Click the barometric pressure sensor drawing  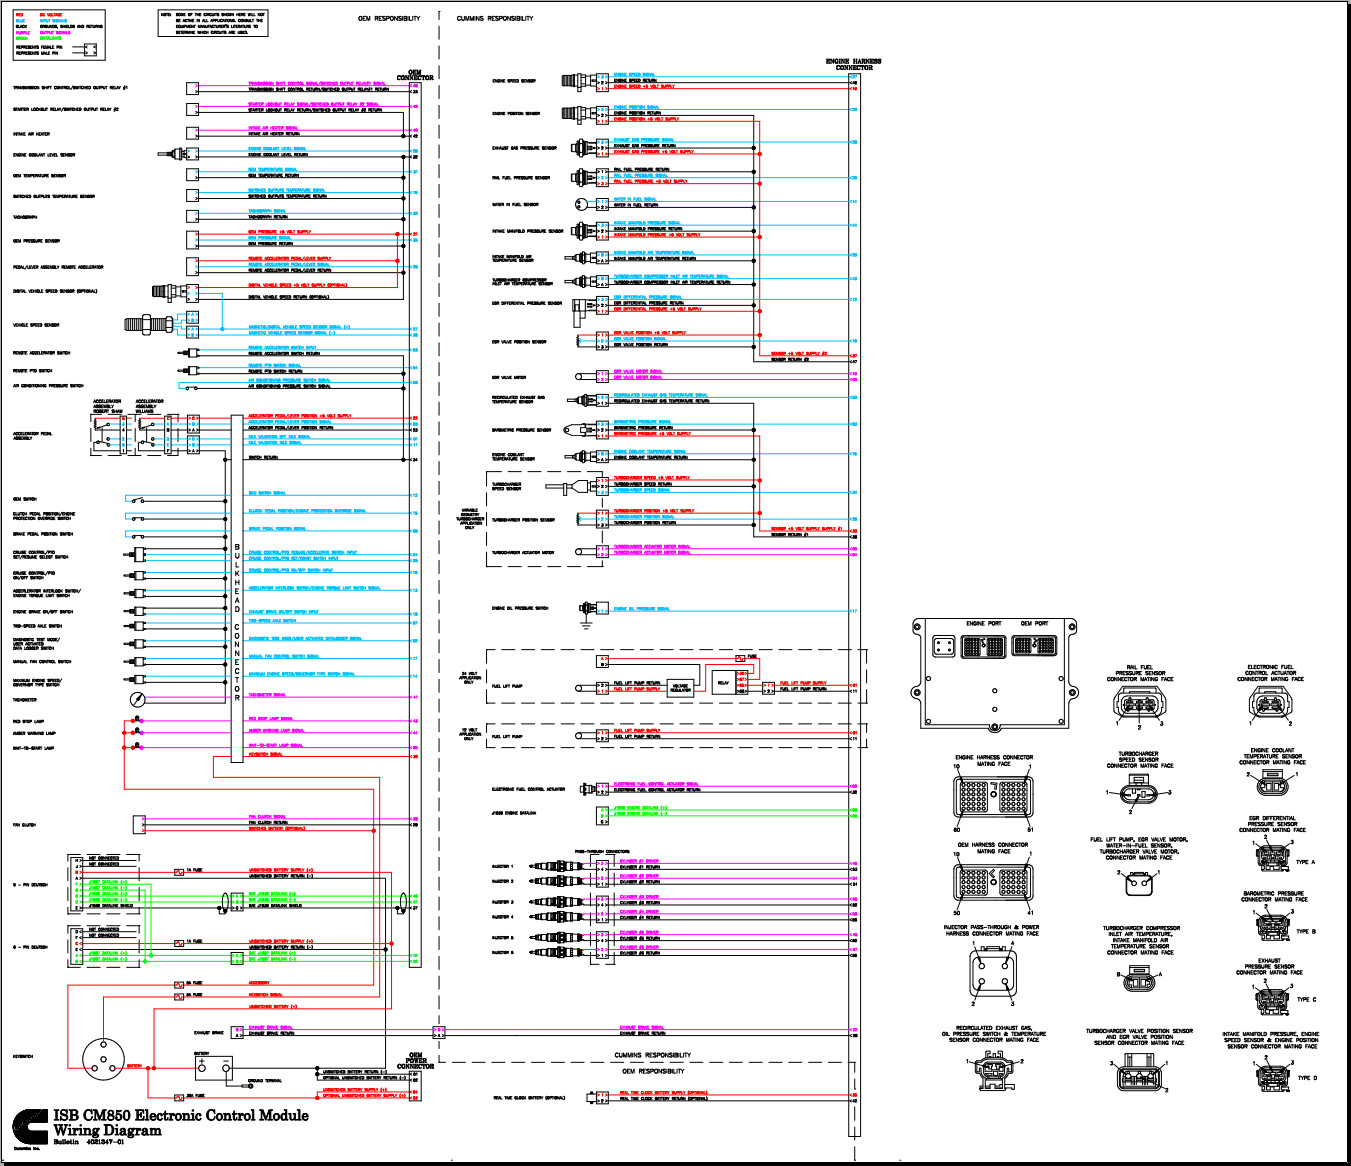click(580, 430)
